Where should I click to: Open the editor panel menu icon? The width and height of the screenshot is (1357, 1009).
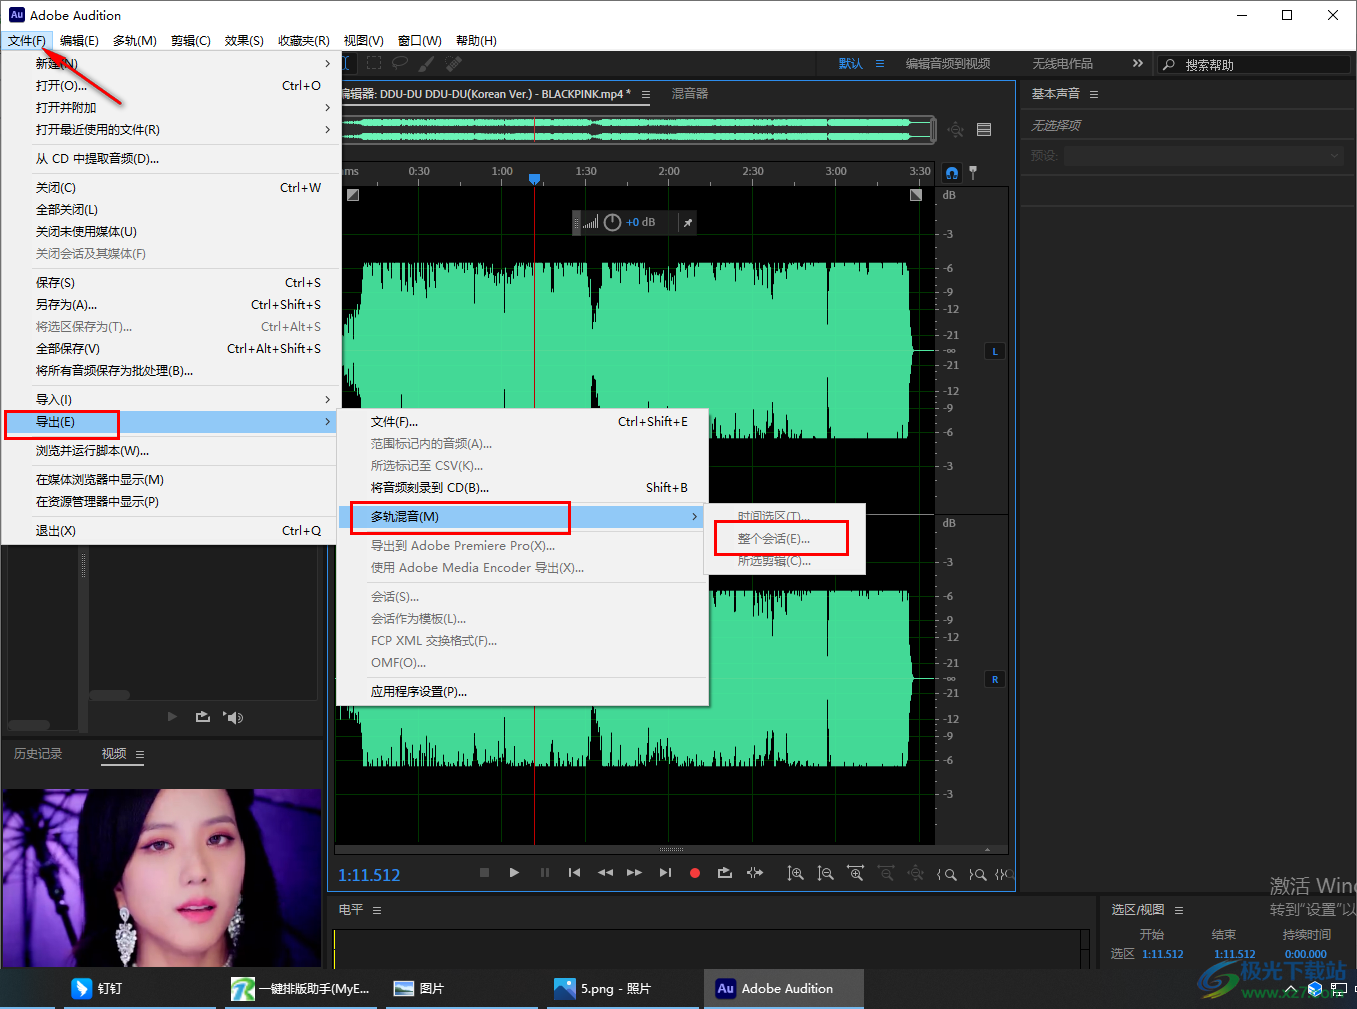646,95
